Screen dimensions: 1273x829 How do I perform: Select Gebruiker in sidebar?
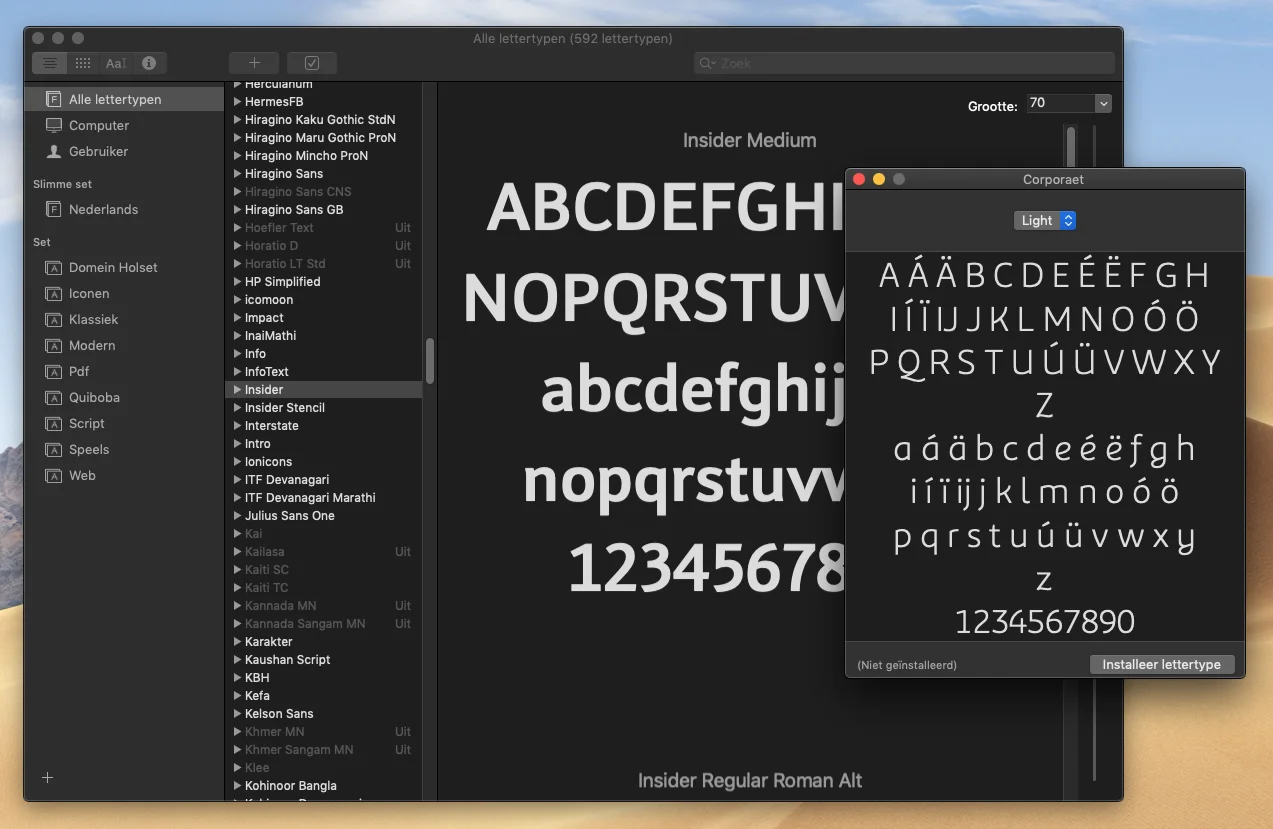[124, 151]
